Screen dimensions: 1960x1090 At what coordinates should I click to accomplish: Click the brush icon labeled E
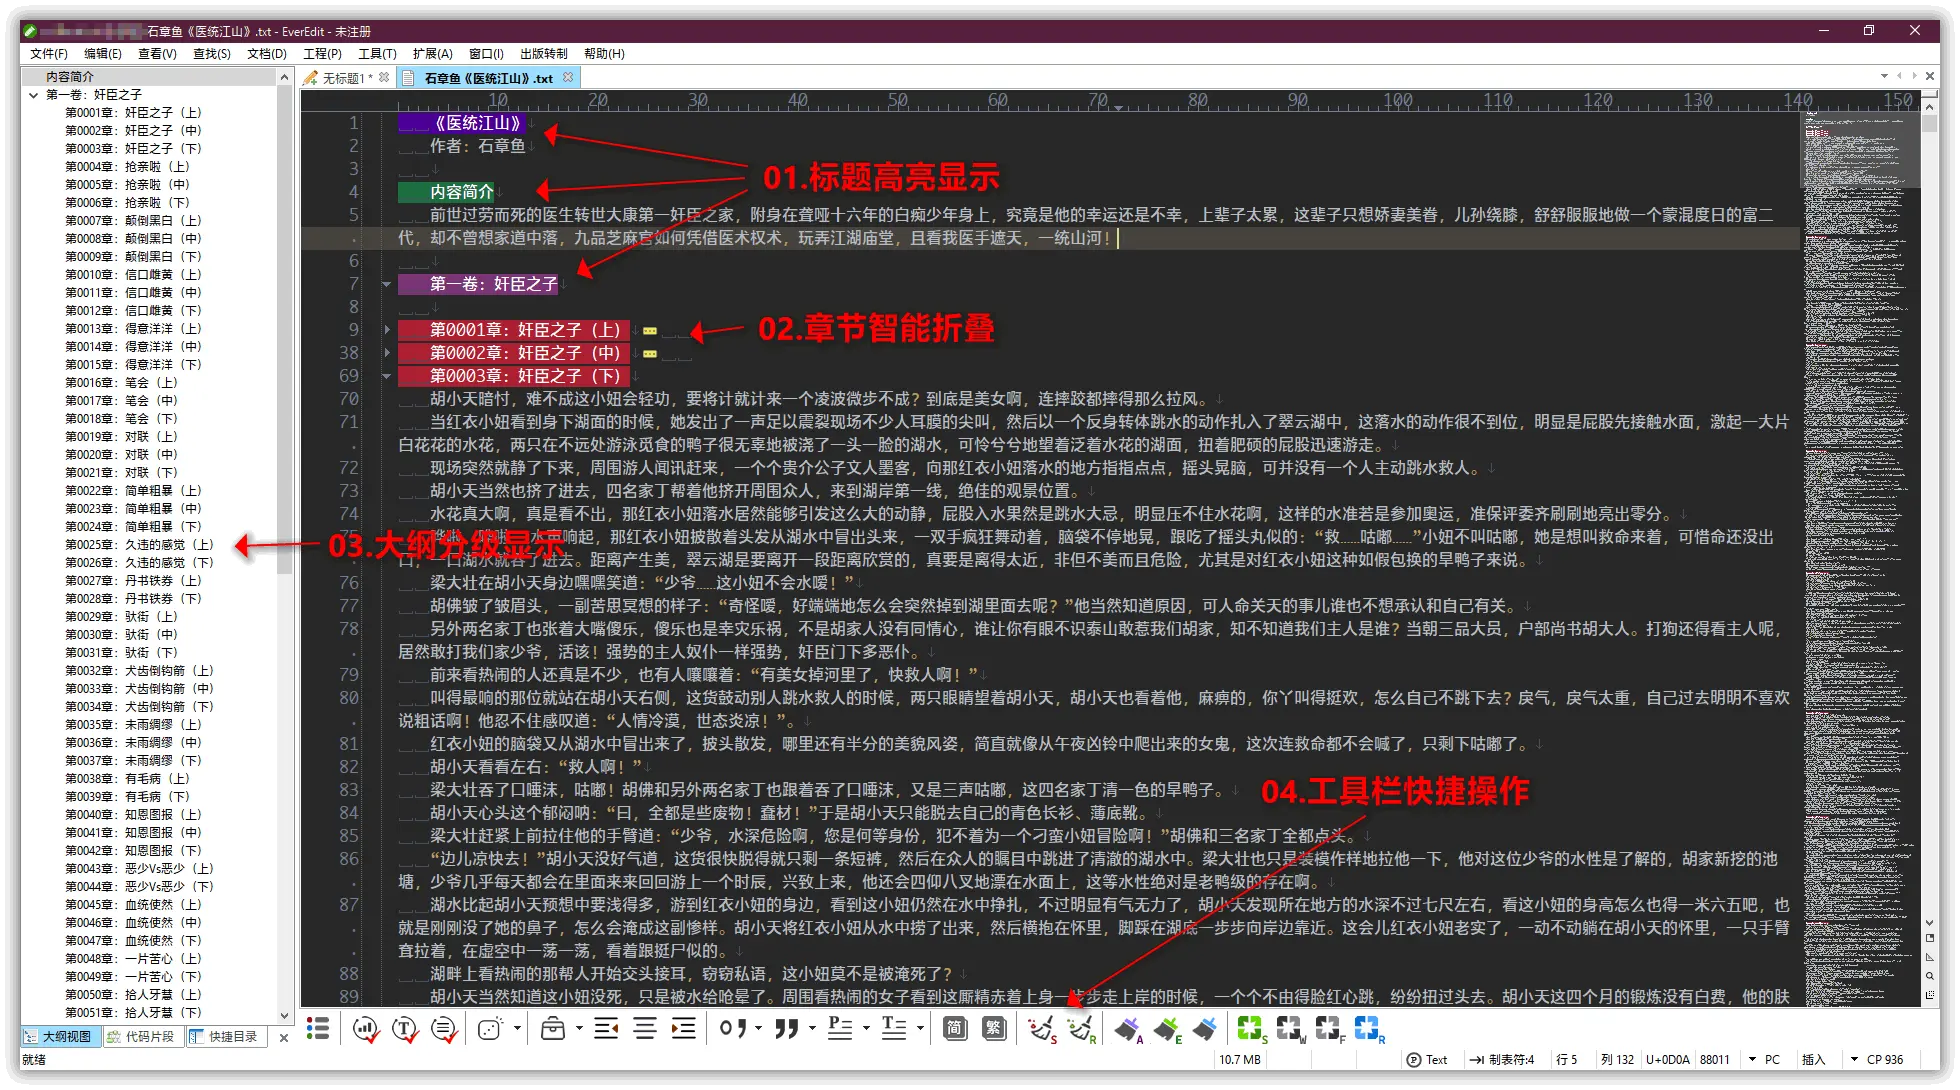(1167, 1029)
